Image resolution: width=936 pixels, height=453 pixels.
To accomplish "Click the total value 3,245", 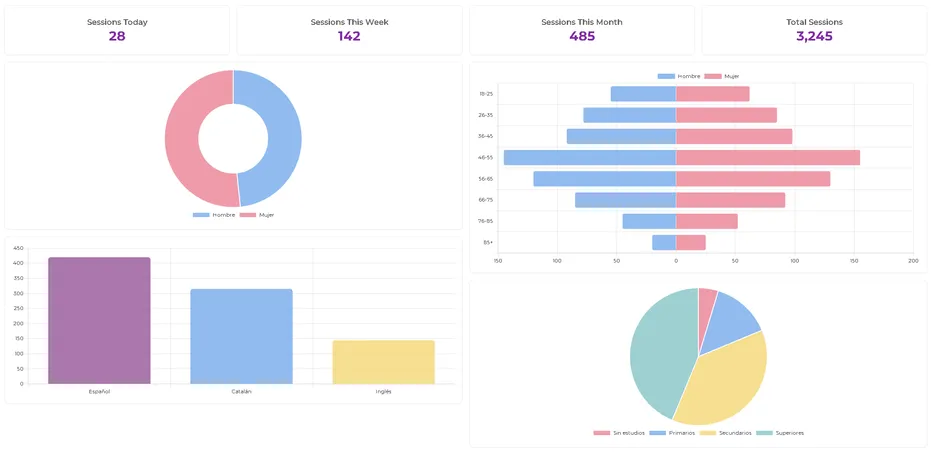I will click(814, 36).
